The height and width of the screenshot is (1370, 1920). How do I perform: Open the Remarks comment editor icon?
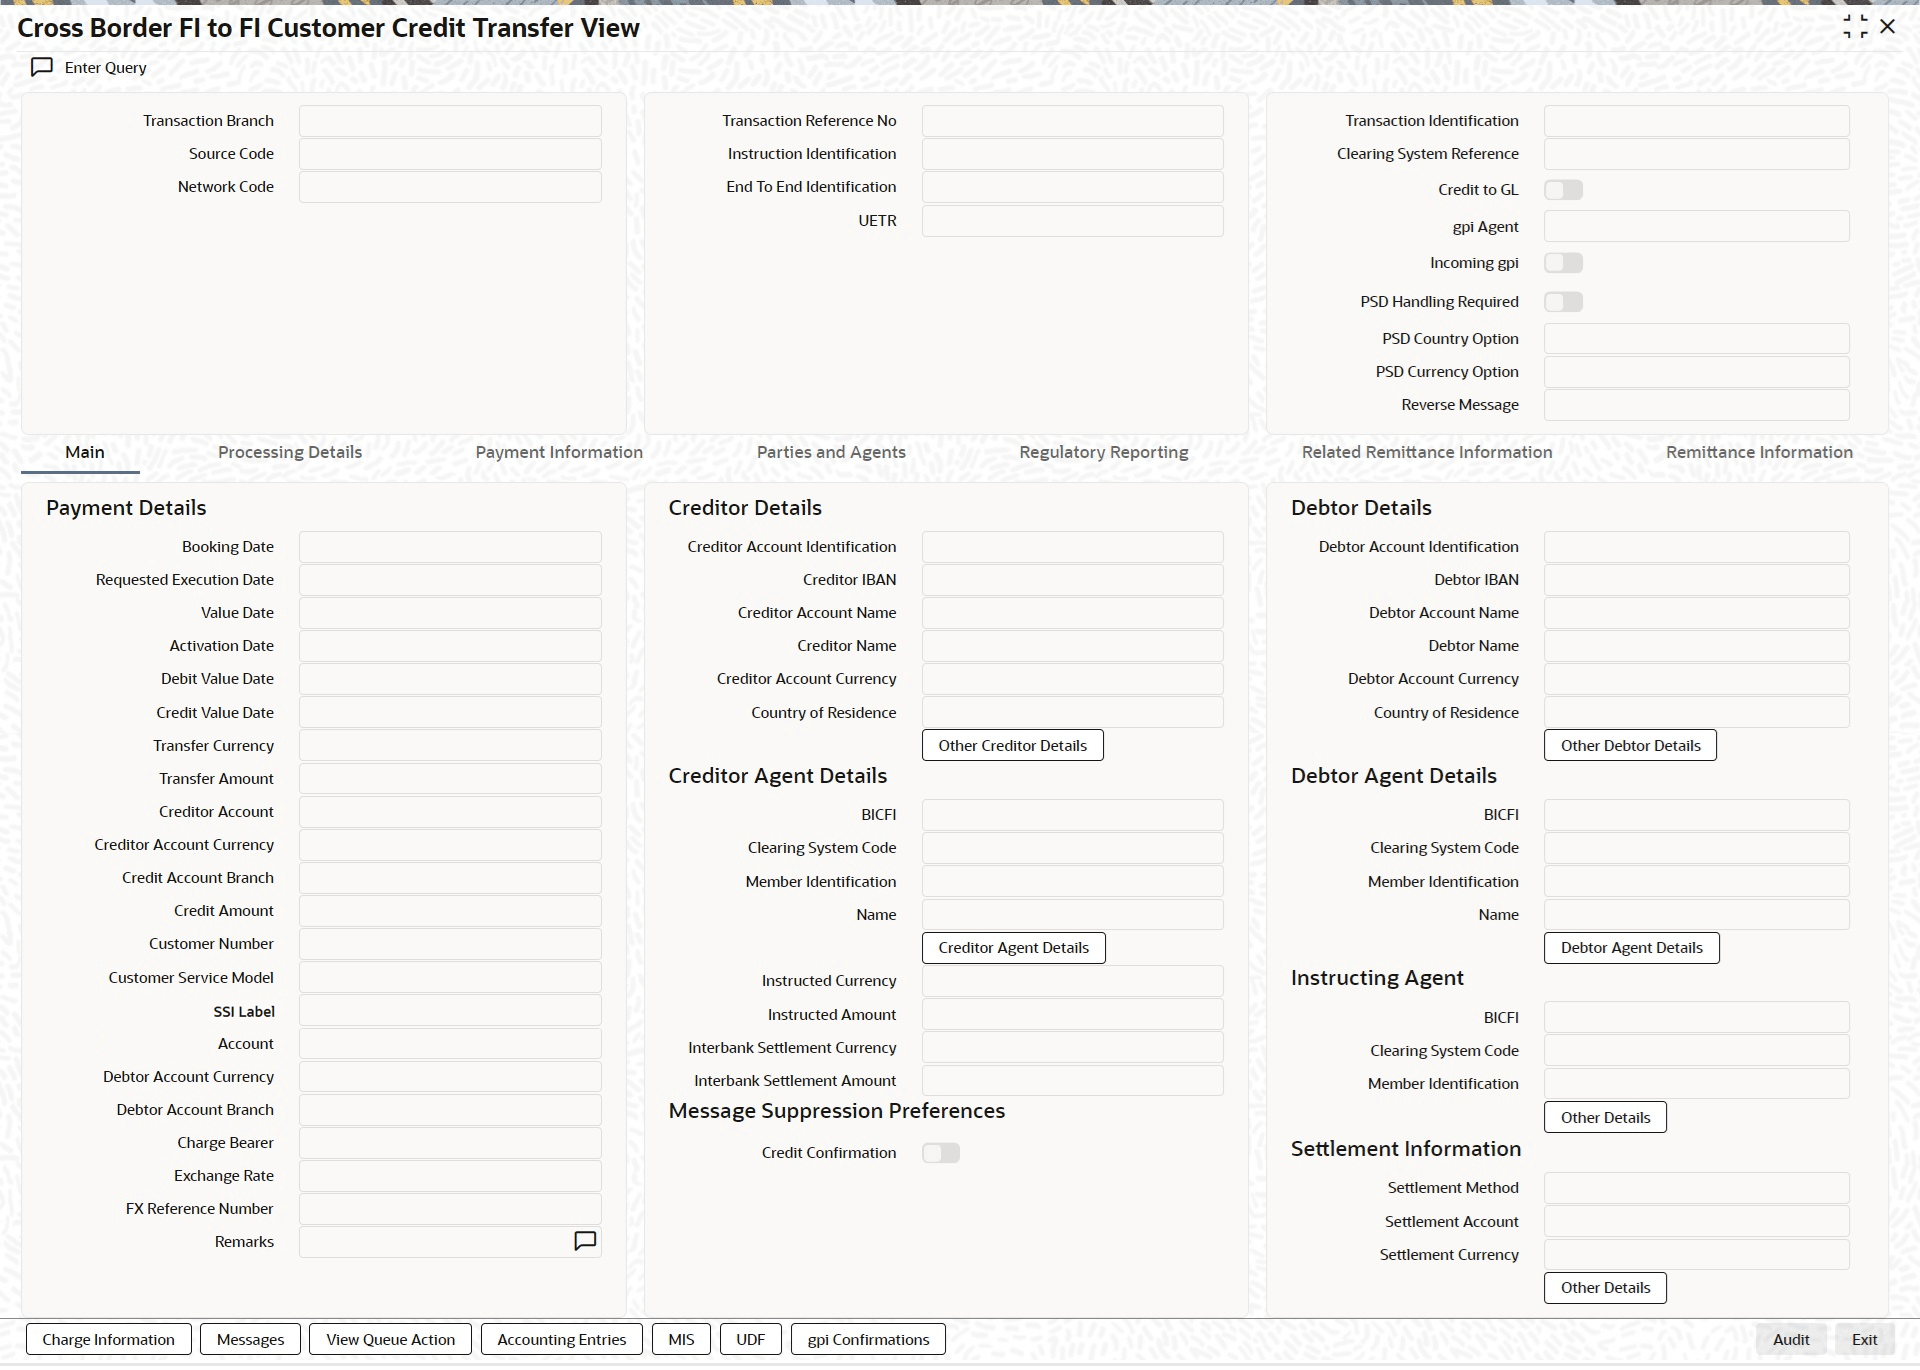[585, 1241]
